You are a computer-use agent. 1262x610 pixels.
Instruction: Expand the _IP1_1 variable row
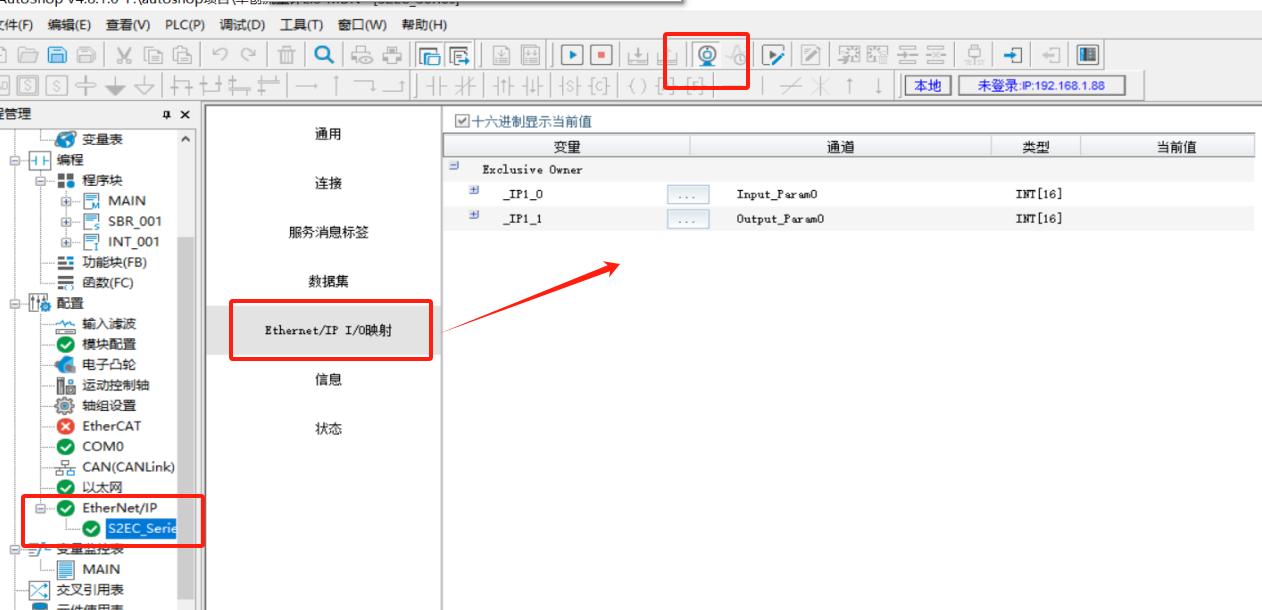click(474, 217)
